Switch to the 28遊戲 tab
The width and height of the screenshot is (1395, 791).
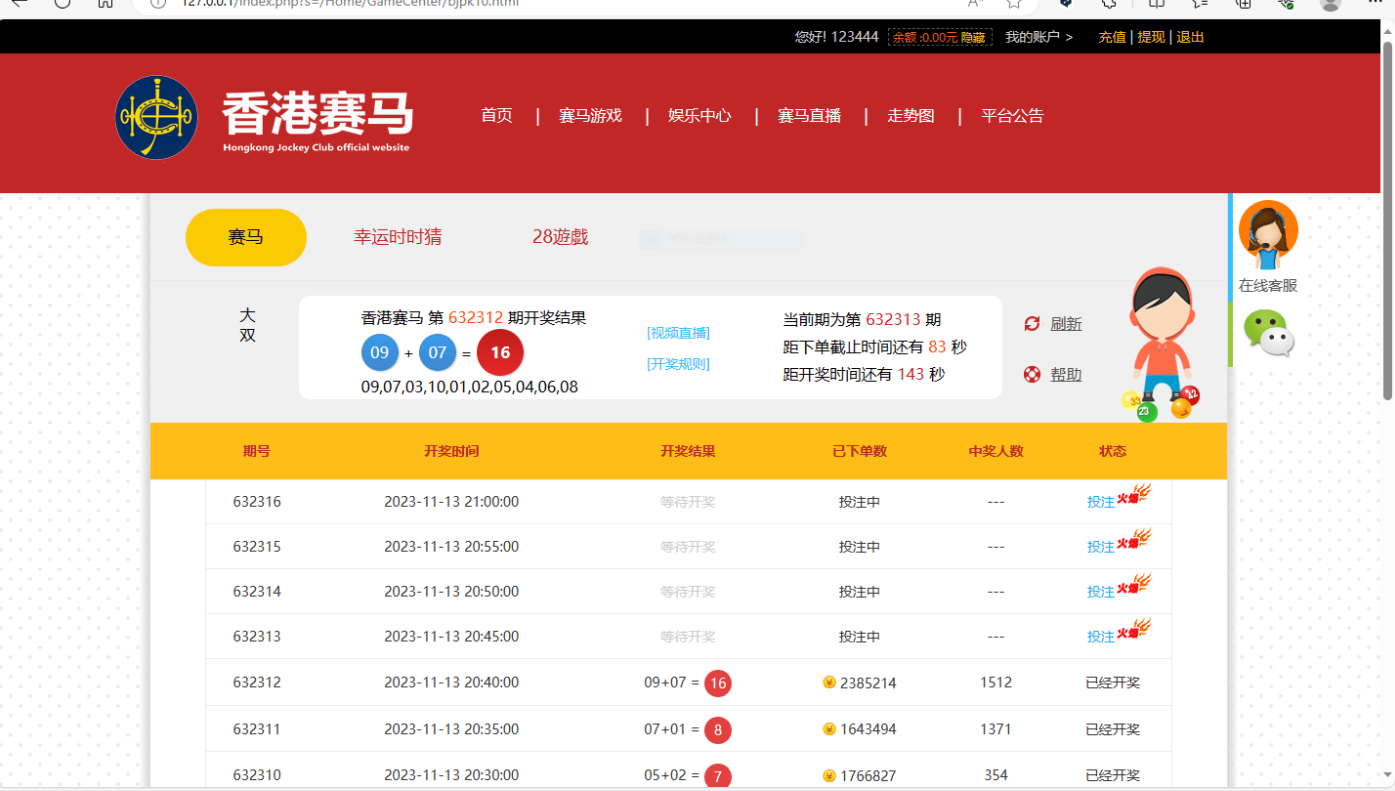(560, 237)
